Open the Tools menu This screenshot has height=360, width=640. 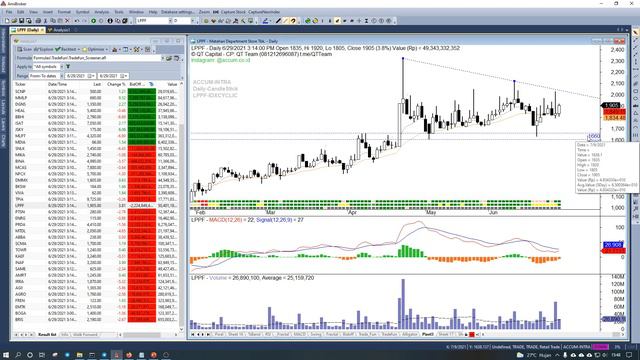(119, 12)
